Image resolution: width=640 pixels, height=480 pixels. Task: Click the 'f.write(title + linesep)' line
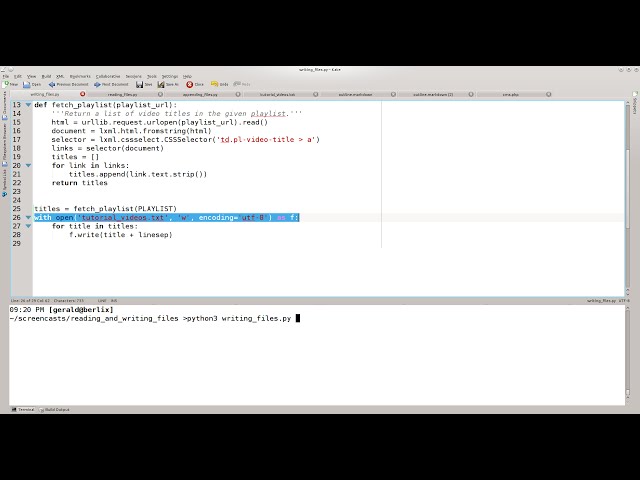120,235
